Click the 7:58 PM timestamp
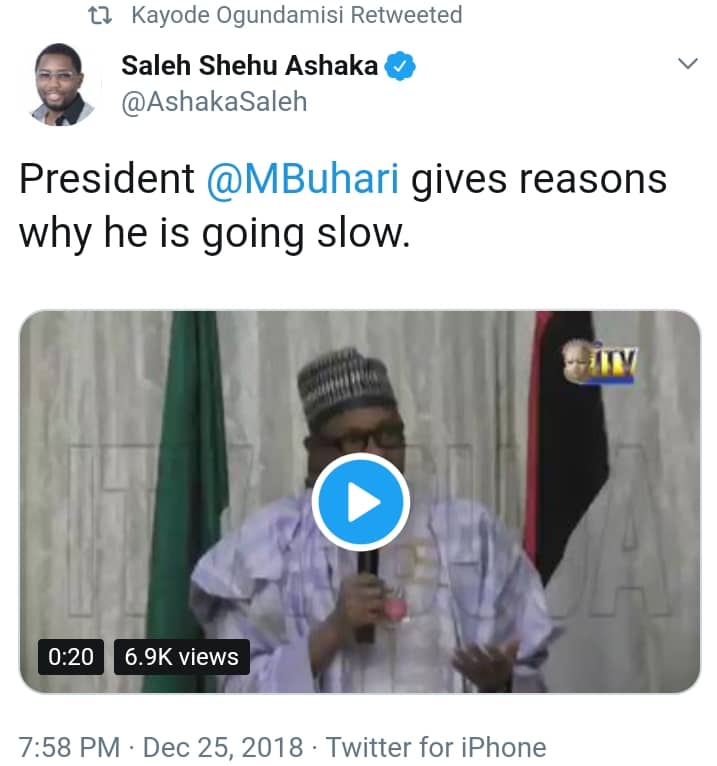Screen dimensions: 717x766 point(70,747)
